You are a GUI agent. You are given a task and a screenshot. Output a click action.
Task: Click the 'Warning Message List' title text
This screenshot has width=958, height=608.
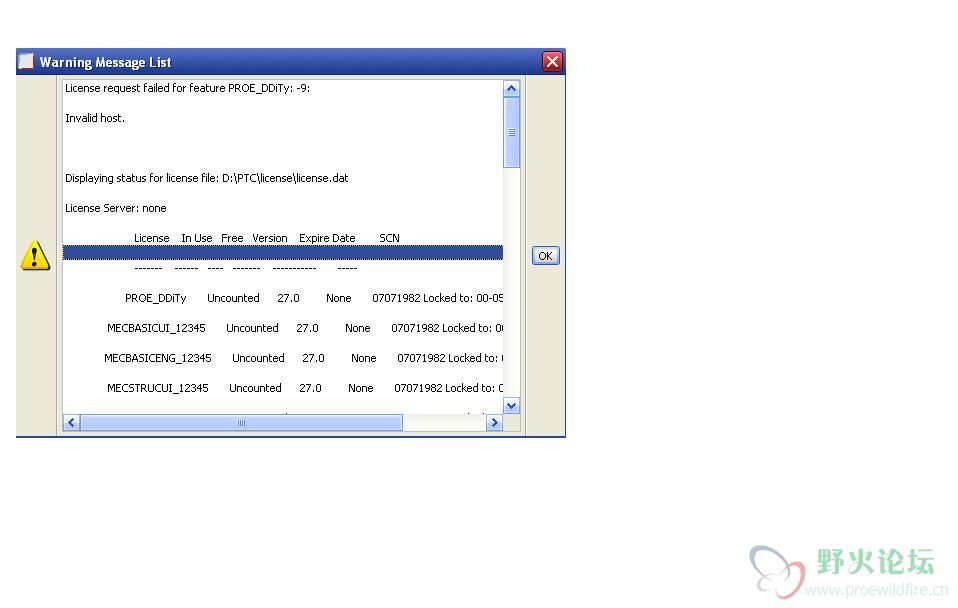click(105, 62)
